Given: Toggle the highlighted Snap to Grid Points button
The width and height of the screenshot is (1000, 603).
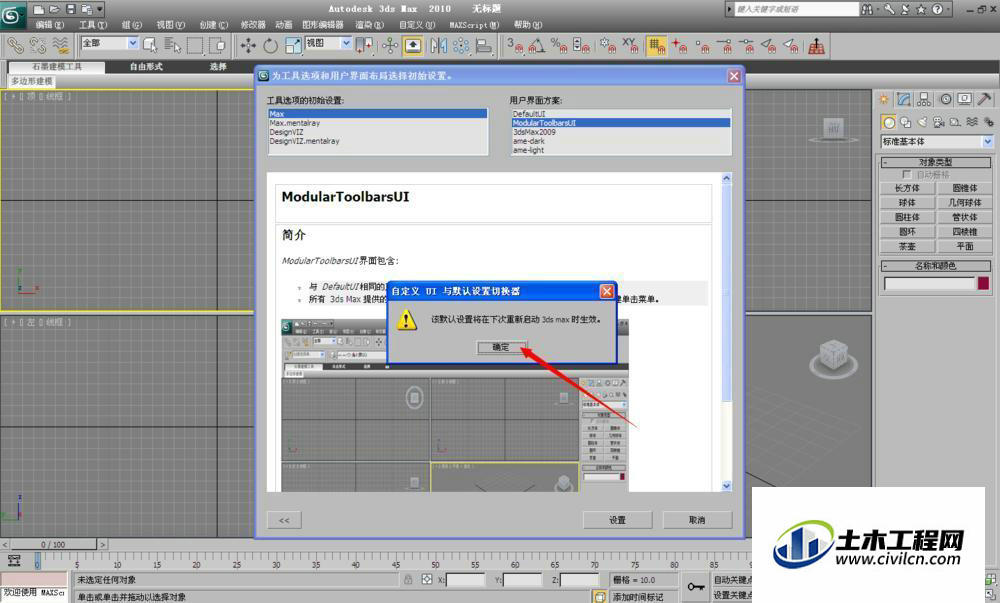Looking at the screenshot, I should click(656, 45).
